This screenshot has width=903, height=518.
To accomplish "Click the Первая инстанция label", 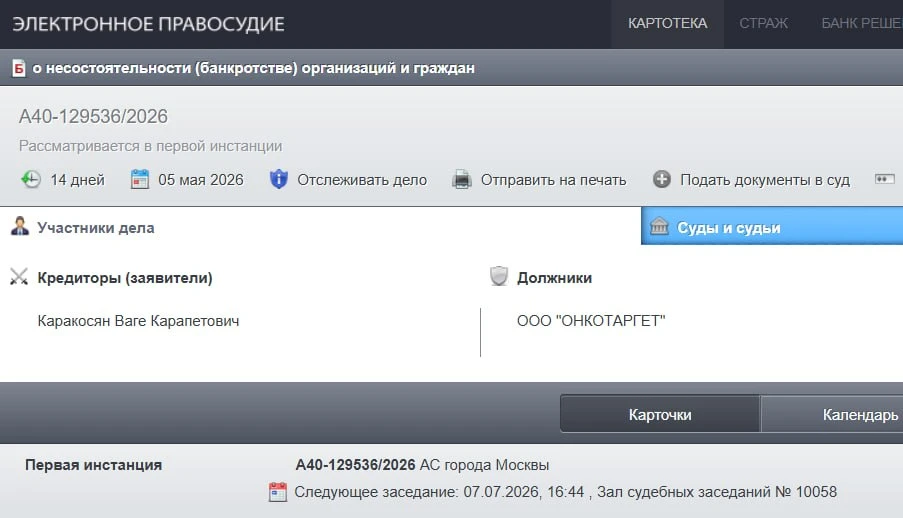I will pos(93,465).
